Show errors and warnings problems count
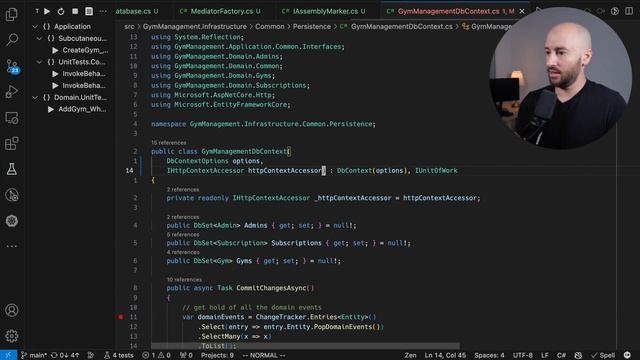Viewport: 640px width, 360px height. 156,355
